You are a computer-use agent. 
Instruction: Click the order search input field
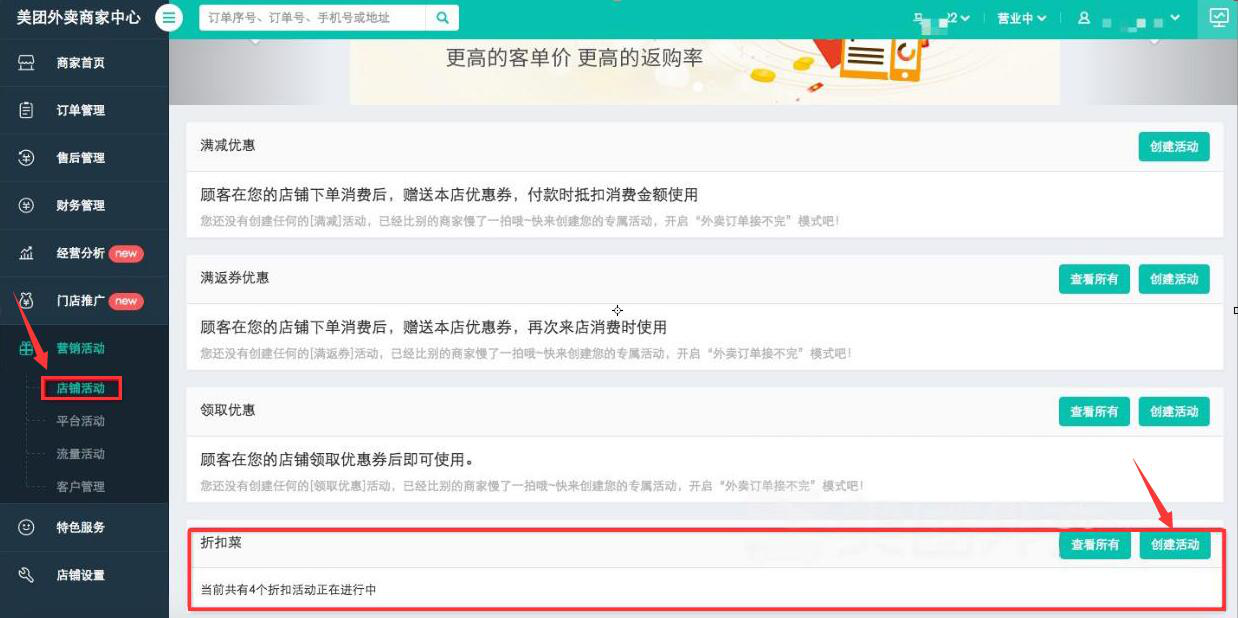[x=310, y=17]
